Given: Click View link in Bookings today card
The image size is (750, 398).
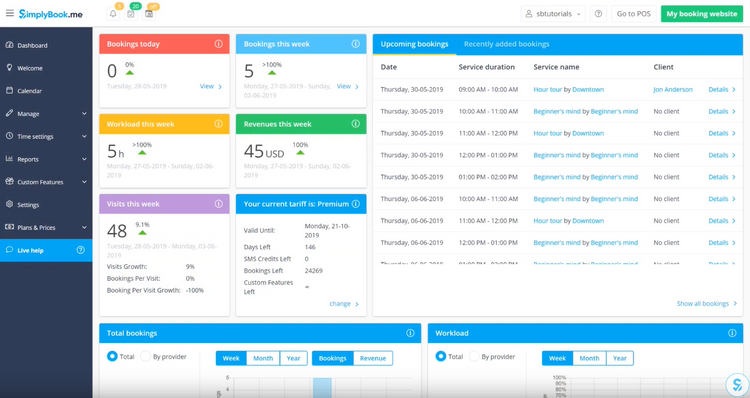Looking at the screenshot, I should (210, 87).
